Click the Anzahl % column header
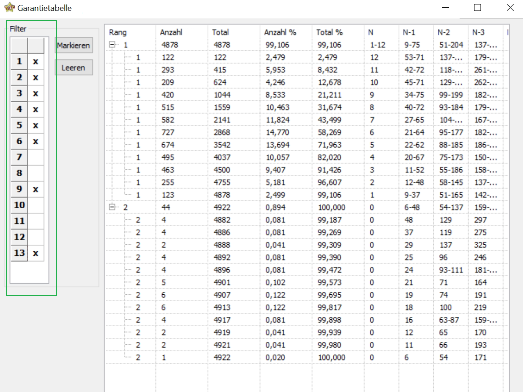523x392 pixels. [x=285, y=32]
